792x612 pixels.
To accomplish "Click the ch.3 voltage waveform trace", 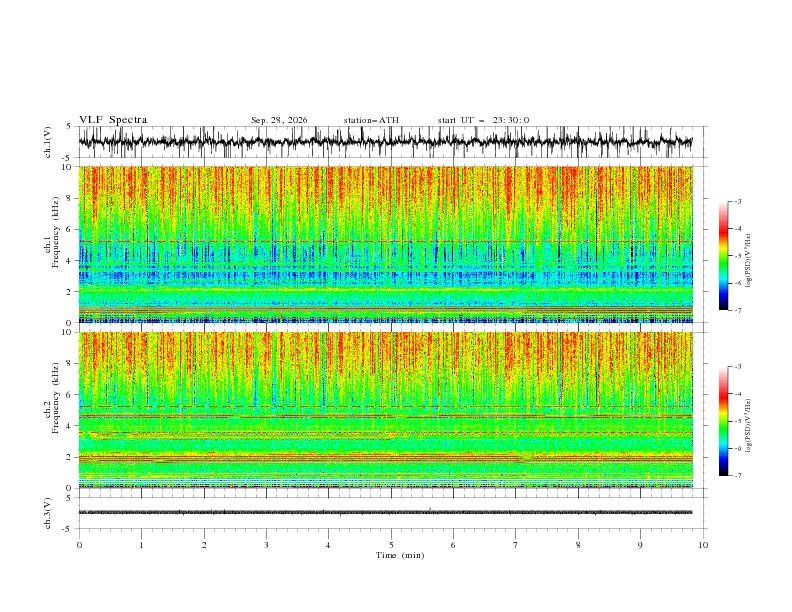I will point(385,512).
